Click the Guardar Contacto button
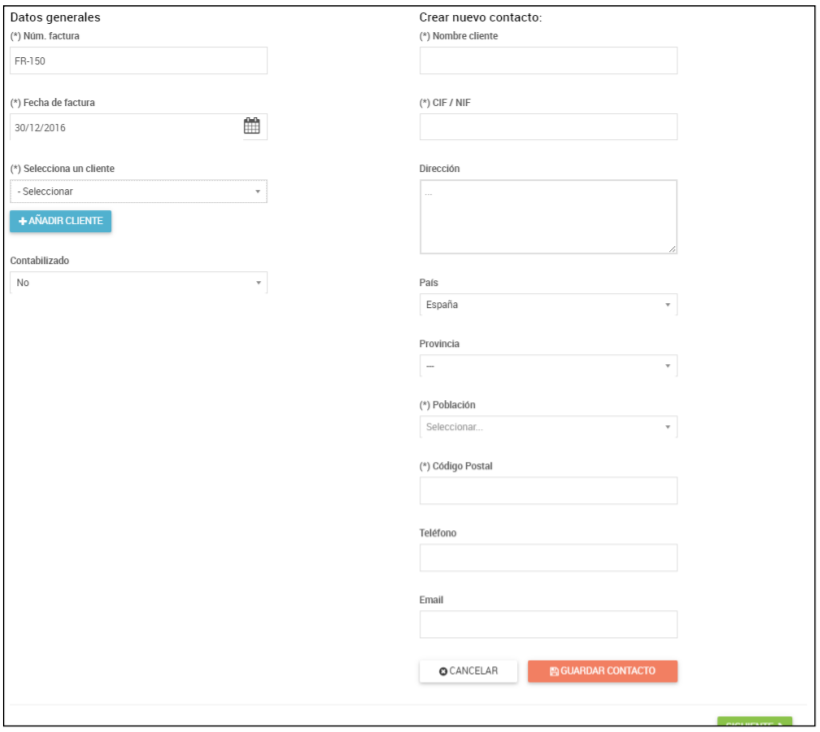The image size is (820, 732). click(602, 671)
